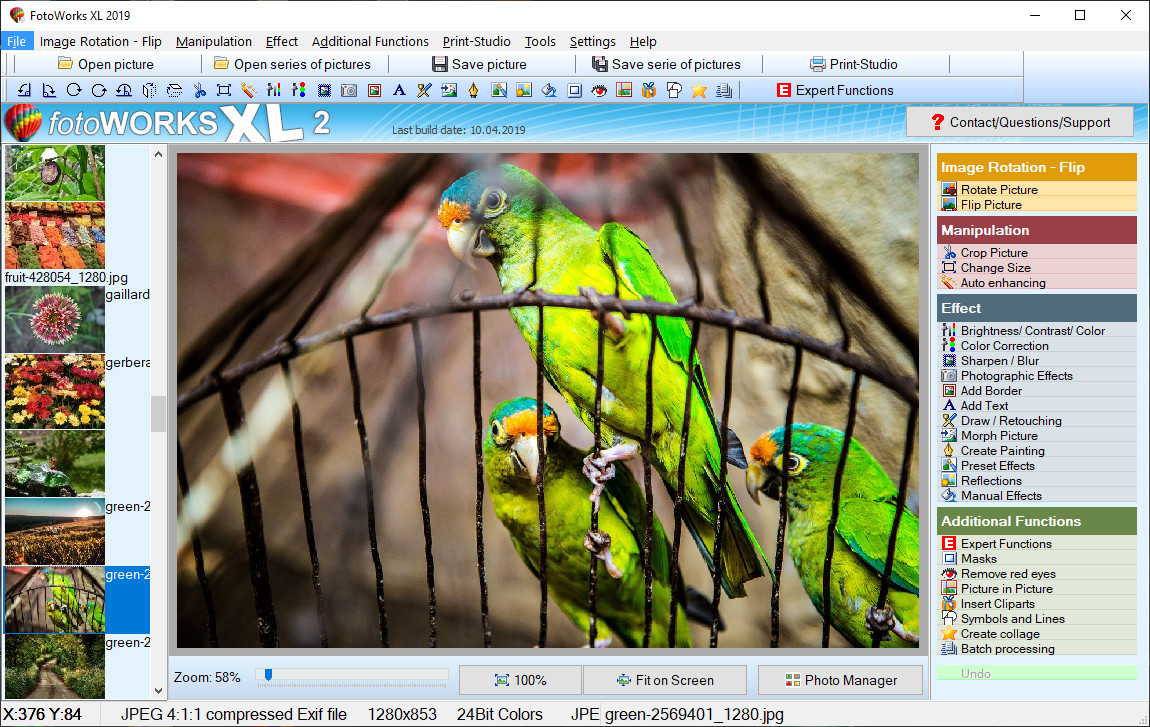Select the fruit-428054_1280.jpg thumbnail

click(x=54, y=237)
